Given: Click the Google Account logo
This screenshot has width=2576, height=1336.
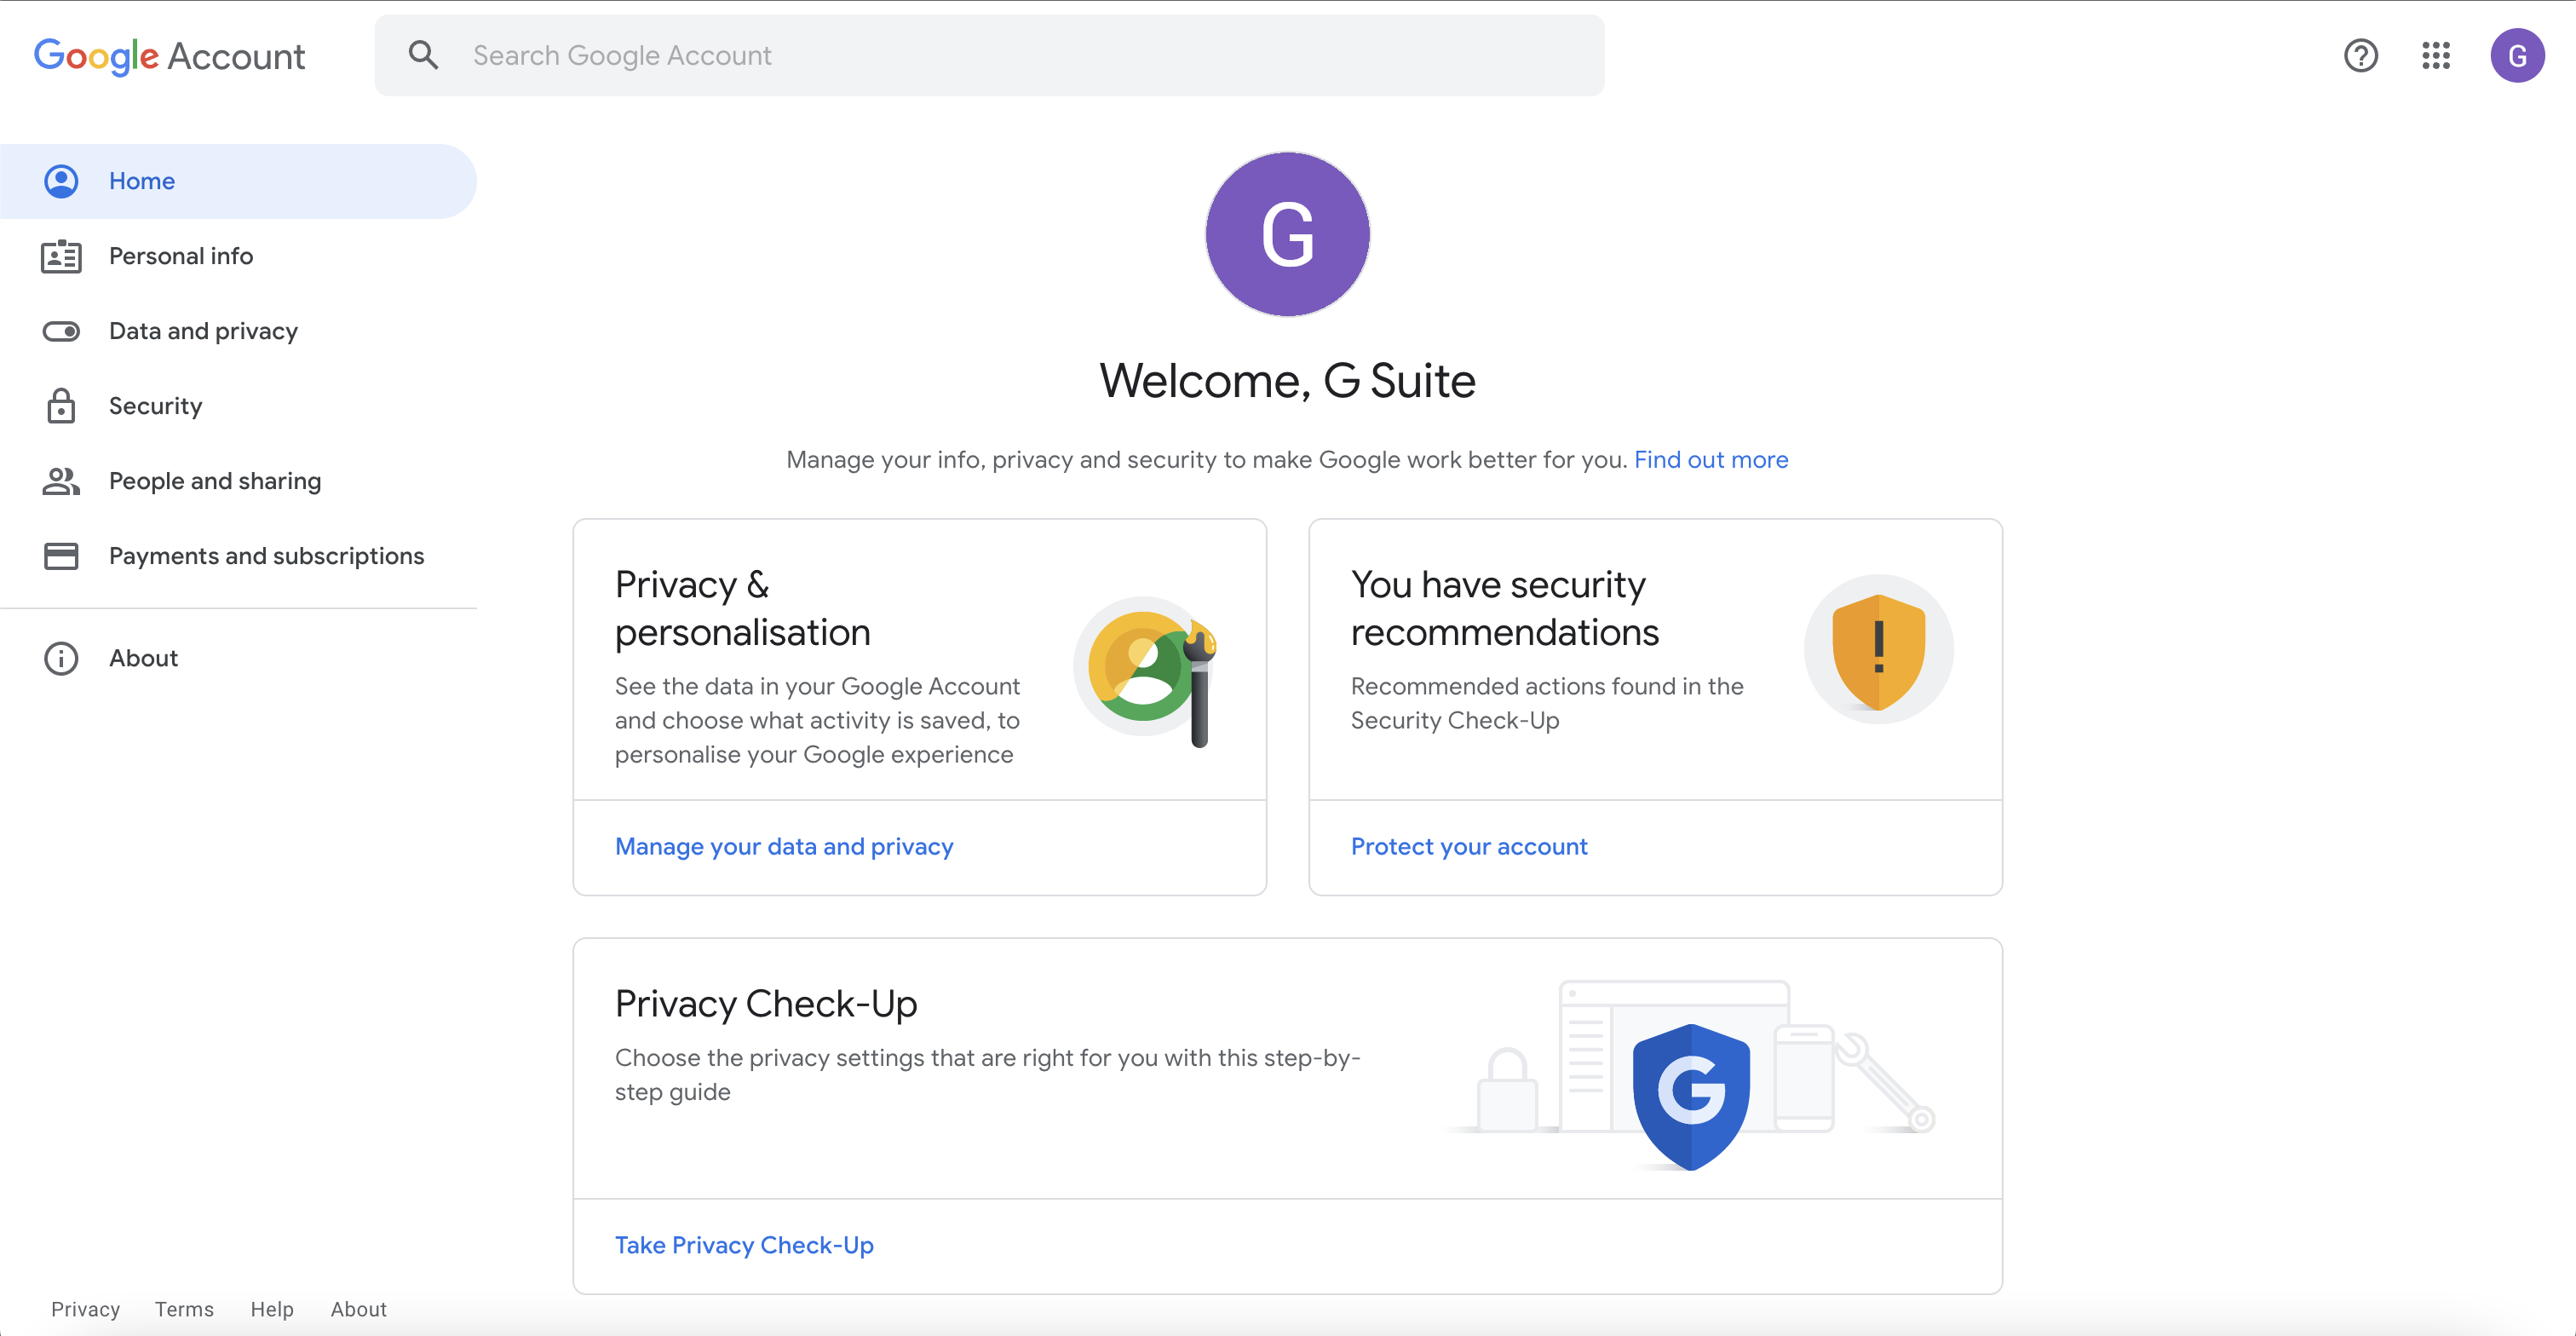Looking at the screenshot, I should tap(169, 56).
